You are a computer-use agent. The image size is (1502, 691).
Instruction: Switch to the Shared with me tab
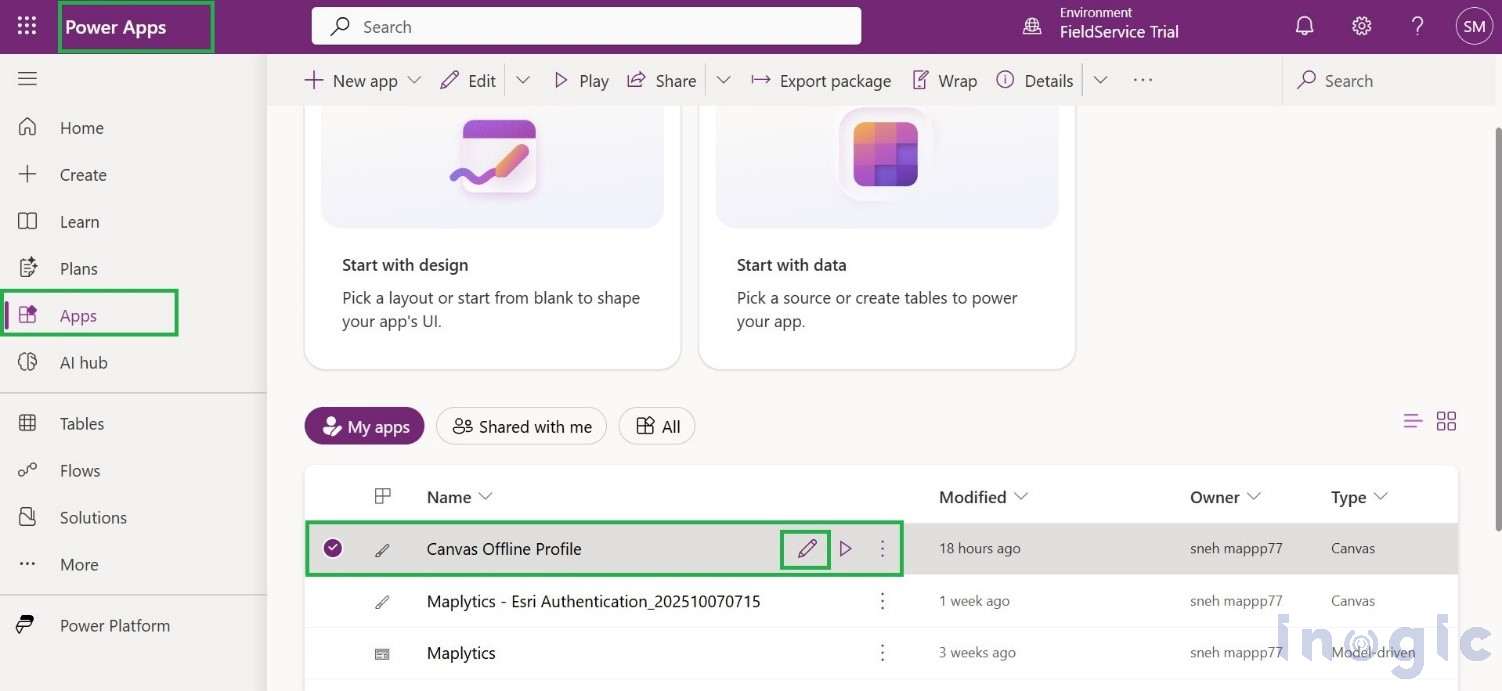[x=521, y=426]
